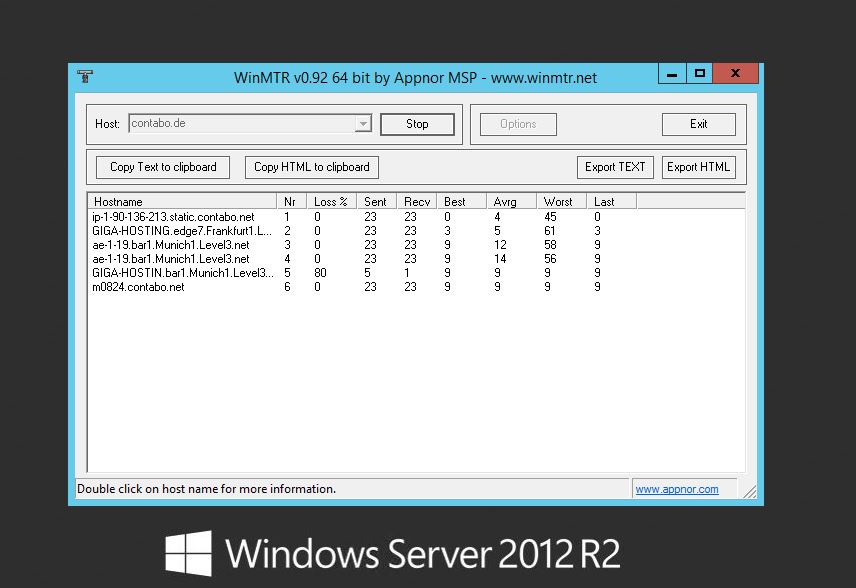Open the Host dropdown arrow

362,124
